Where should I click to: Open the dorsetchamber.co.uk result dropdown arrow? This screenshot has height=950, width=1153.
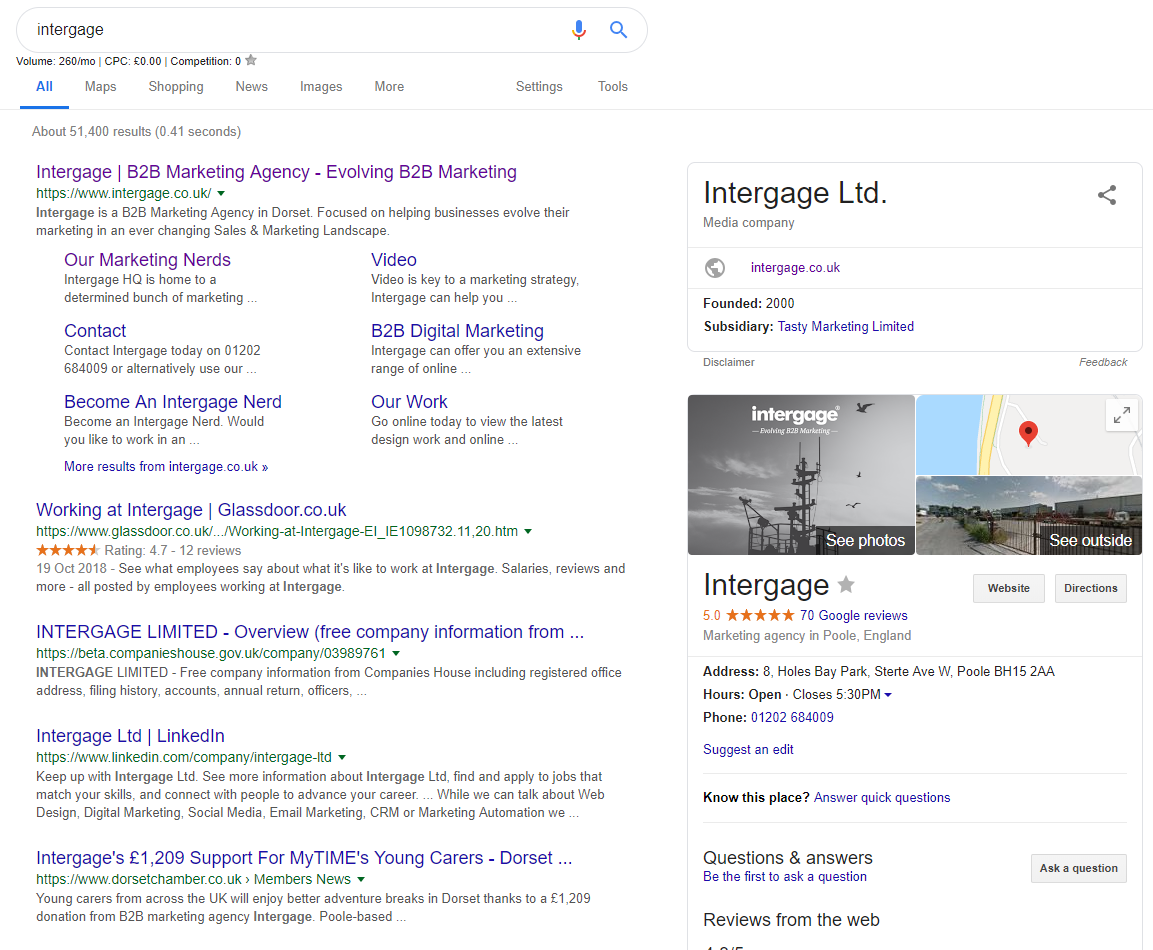[361, 879]
